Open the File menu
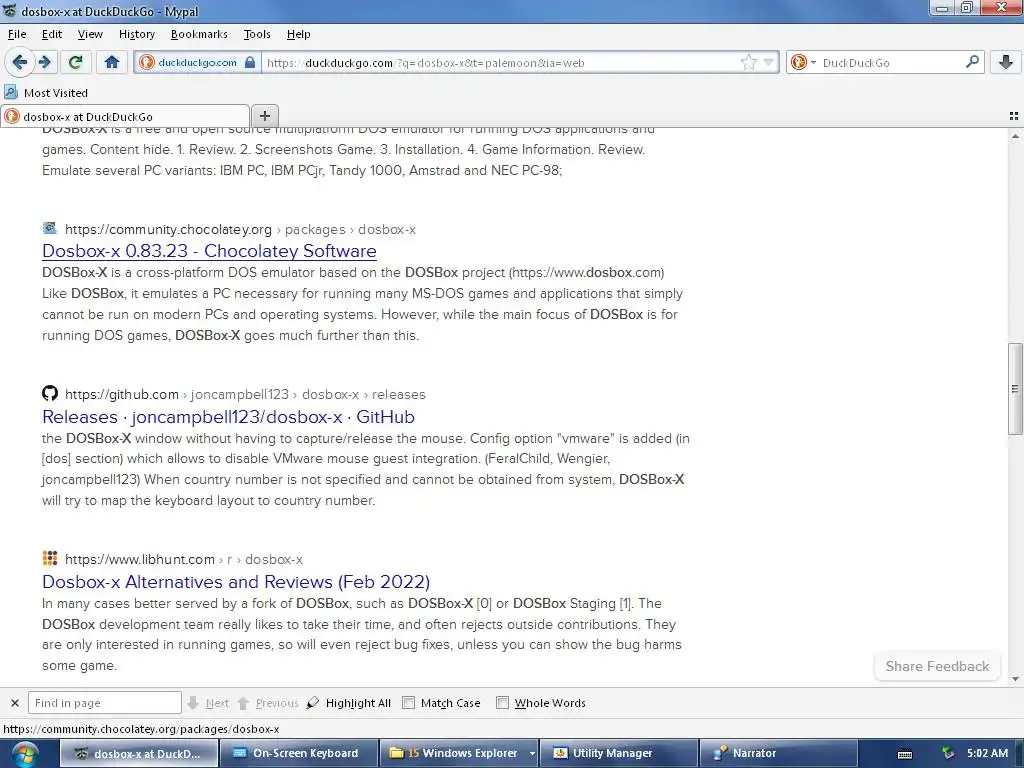Viewport: 1024px width, 768px height. pyautogui.click(x=17, y=34)
